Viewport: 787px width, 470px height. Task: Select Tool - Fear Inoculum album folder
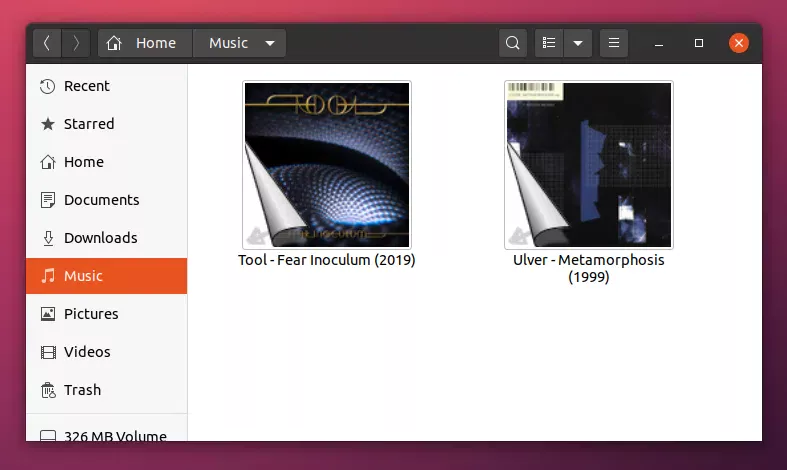tap(326, 165)
